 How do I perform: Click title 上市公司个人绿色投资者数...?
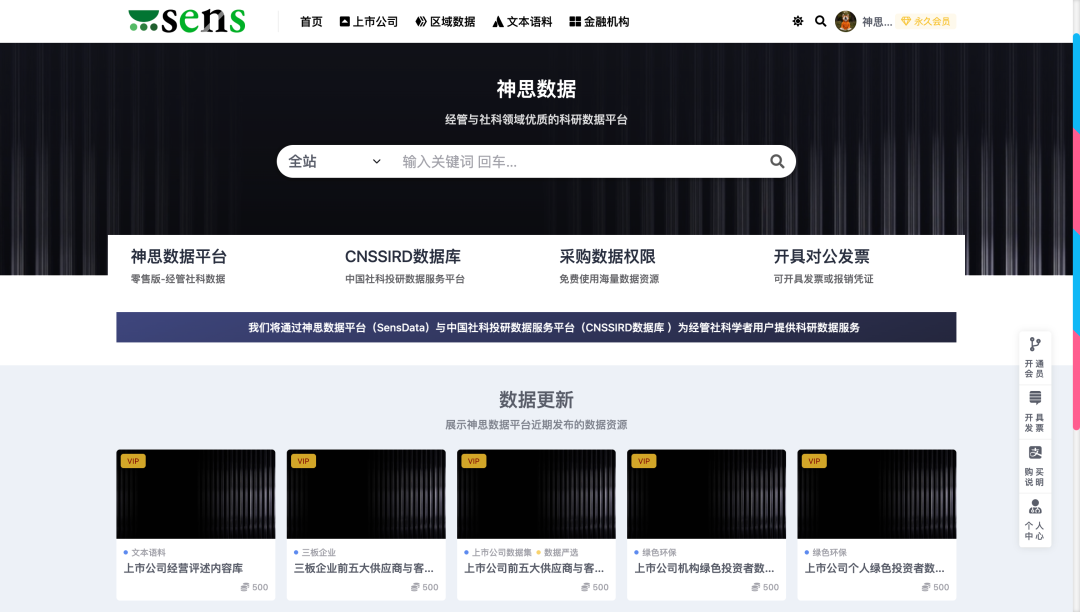(x=875, y=568)
